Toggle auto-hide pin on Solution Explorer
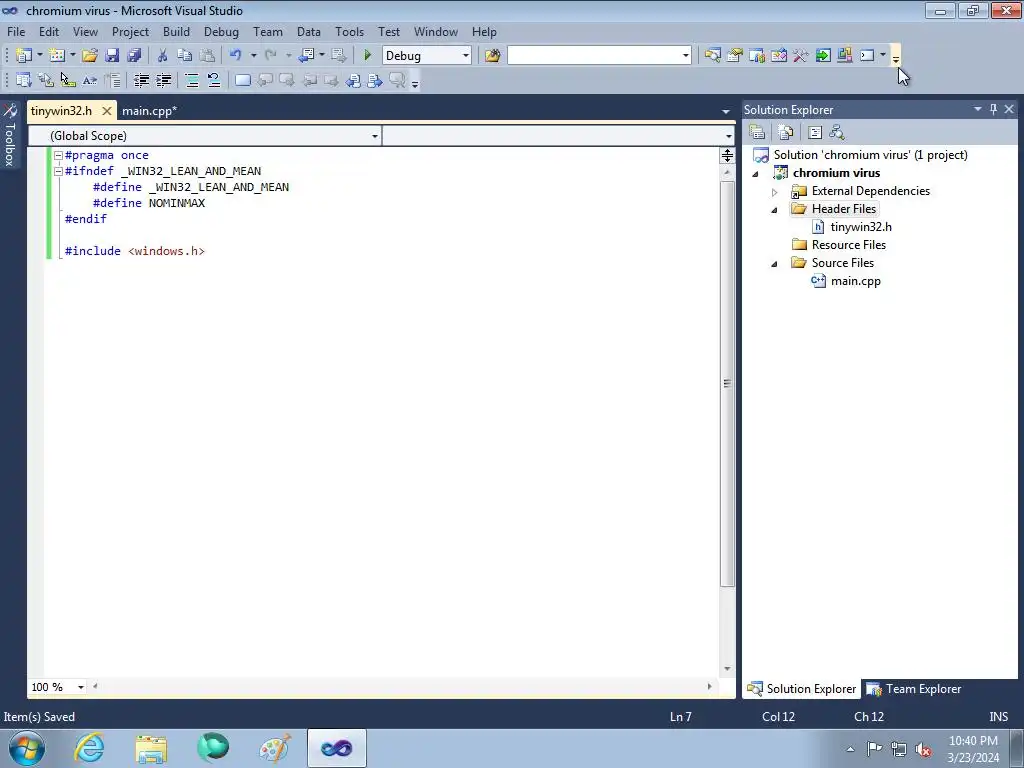The image size is (1024, 768). click(993, 109)
